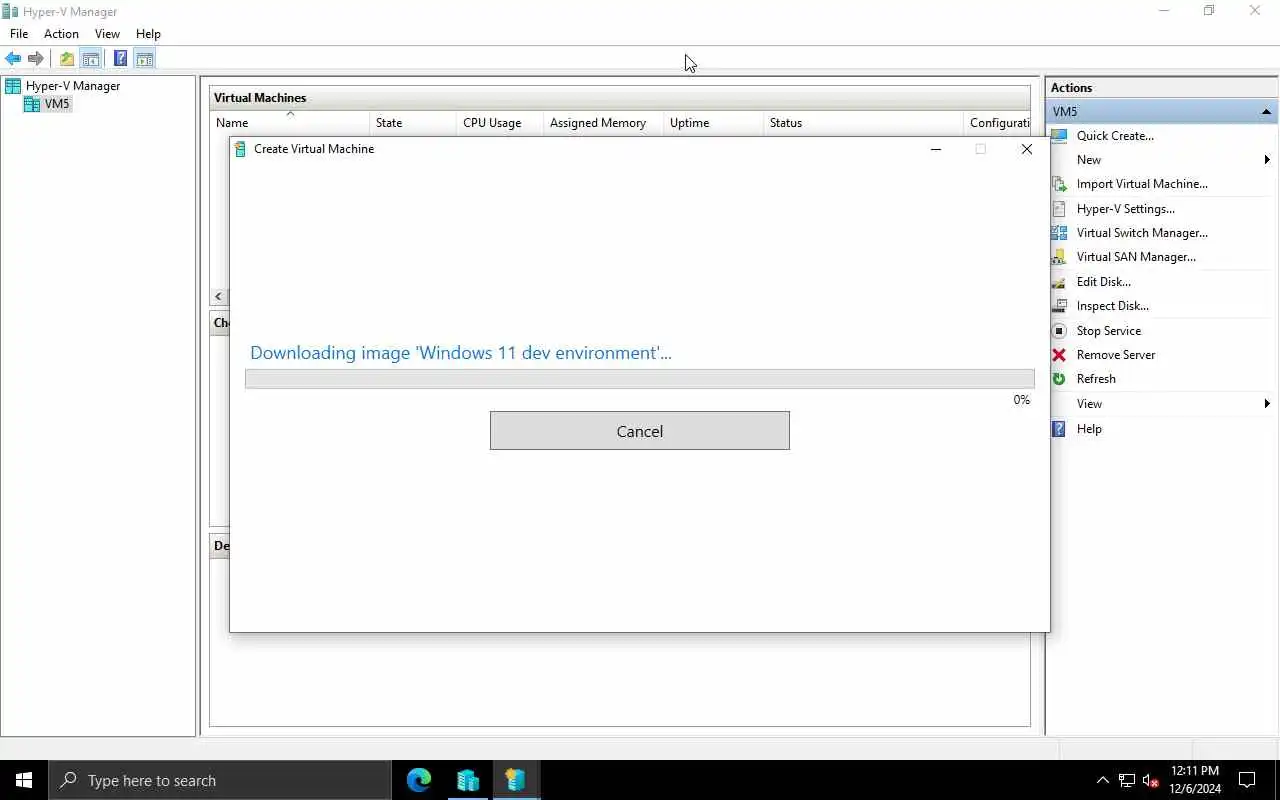Toggle the Show/Hide Action Pane icon

click(145, 59)
